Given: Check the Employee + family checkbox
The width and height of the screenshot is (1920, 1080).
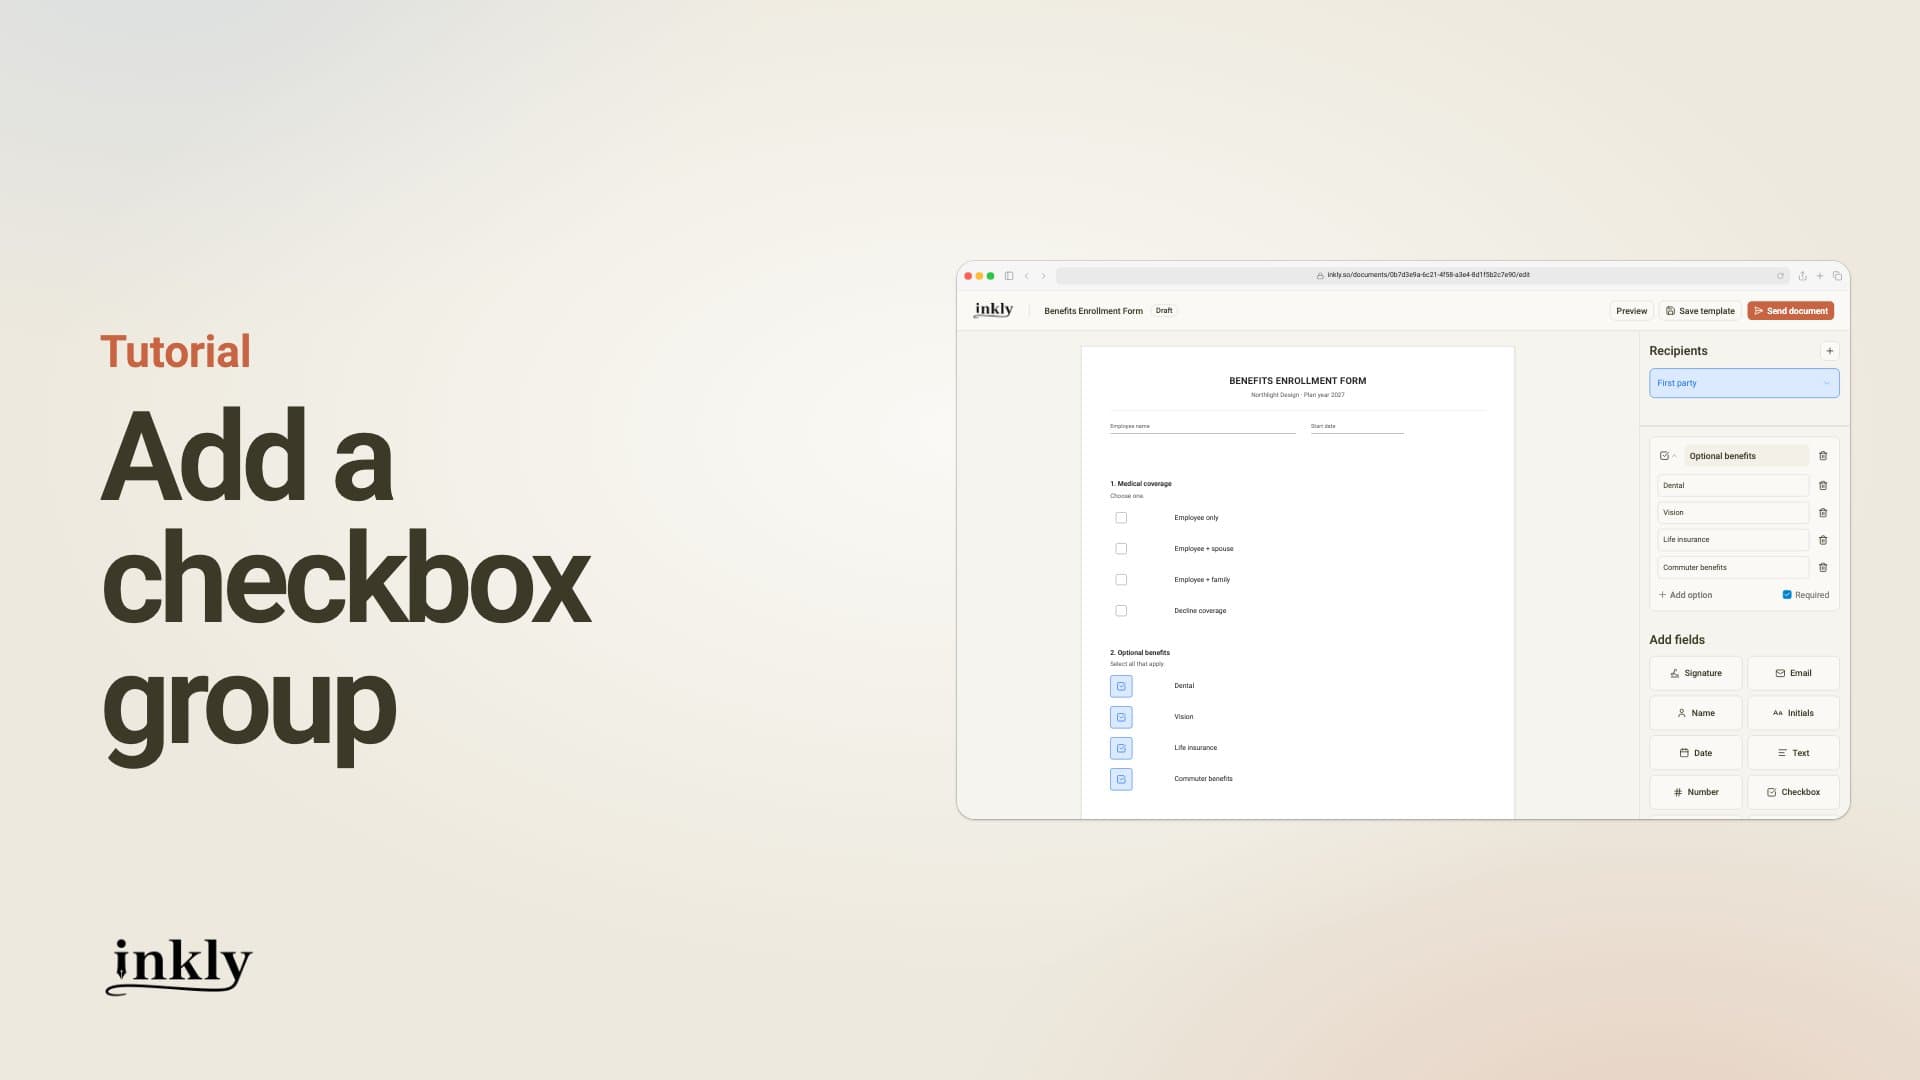Looking at the screenshot, I should pyautogui.click(x=1121, y=580).
